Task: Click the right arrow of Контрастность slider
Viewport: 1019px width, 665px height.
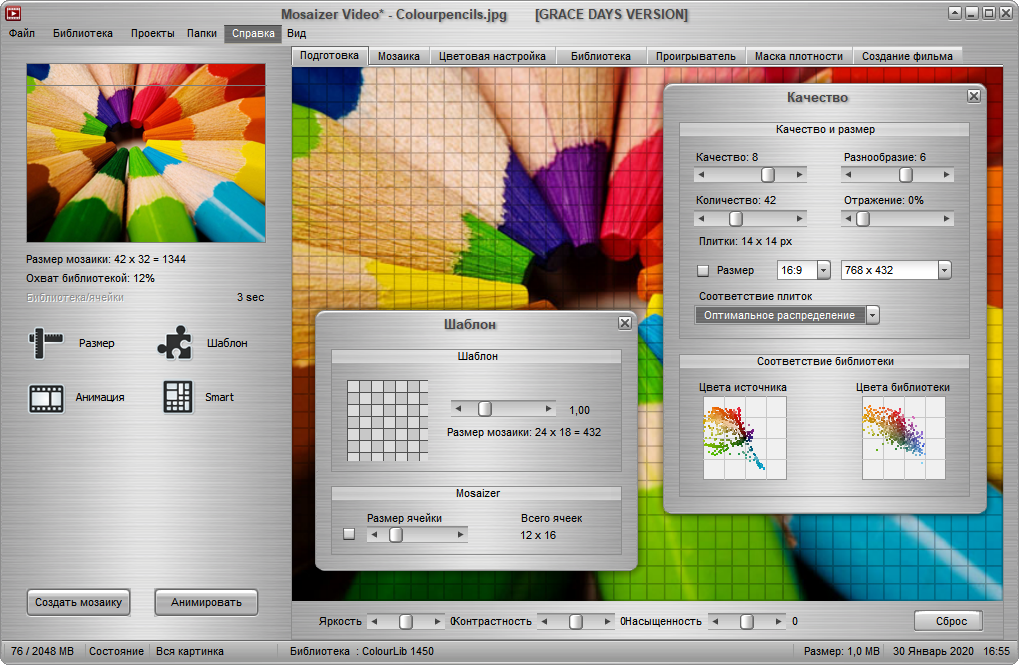Action: (608, 621)
